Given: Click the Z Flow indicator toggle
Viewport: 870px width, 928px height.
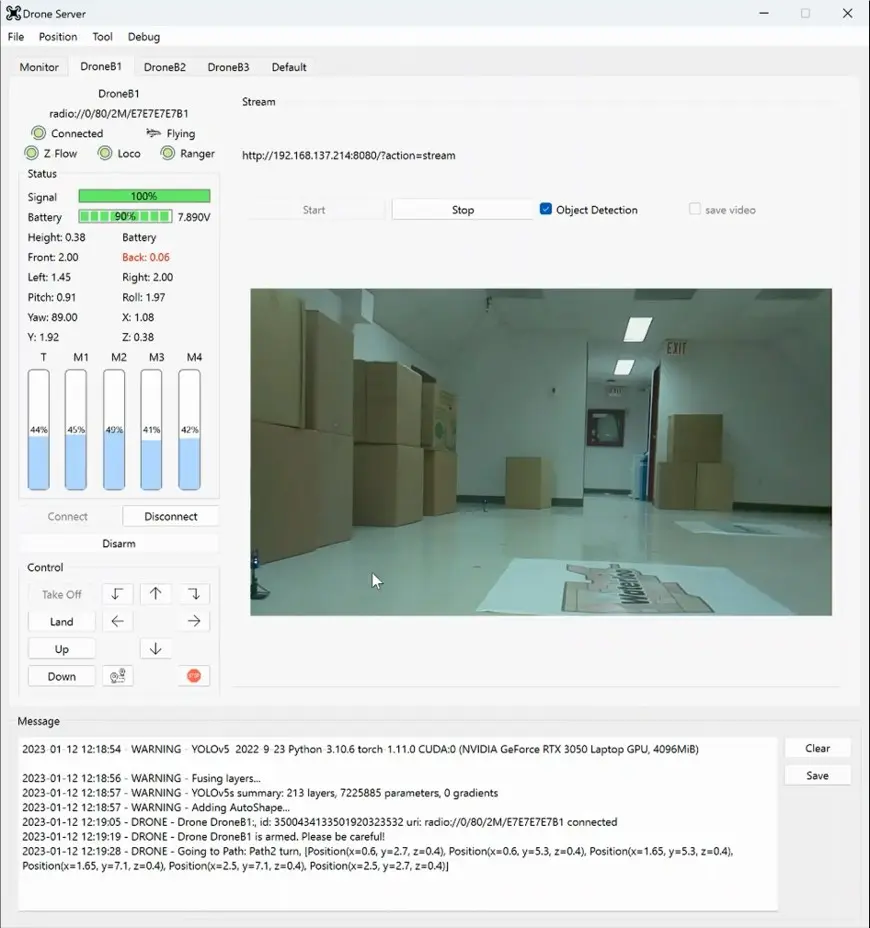Looking at the screenshot, I should point(31,153).
